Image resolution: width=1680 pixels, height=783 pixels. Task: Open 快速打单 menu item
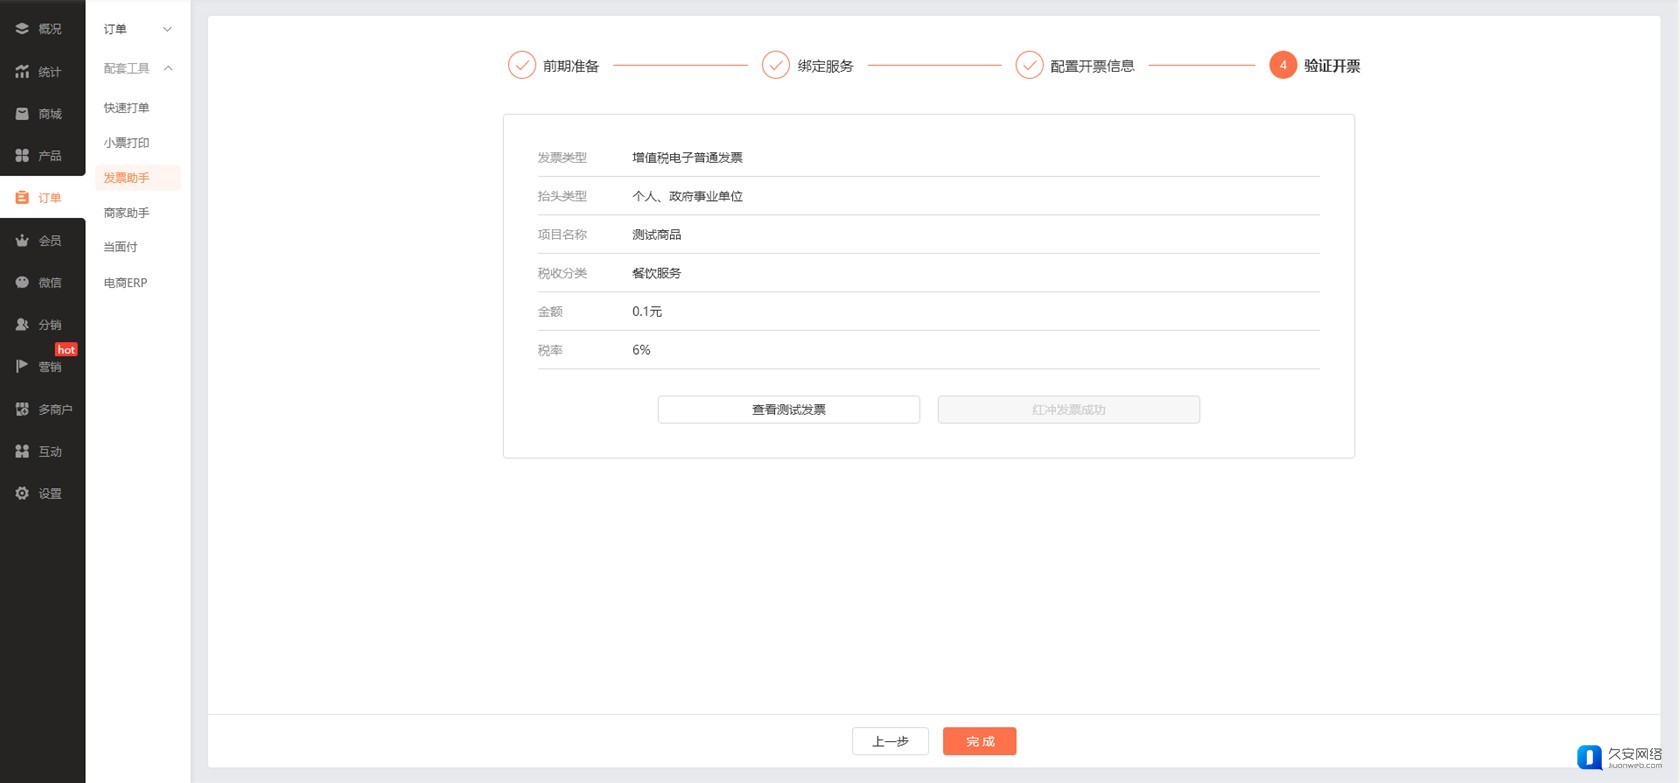point(127,108)
